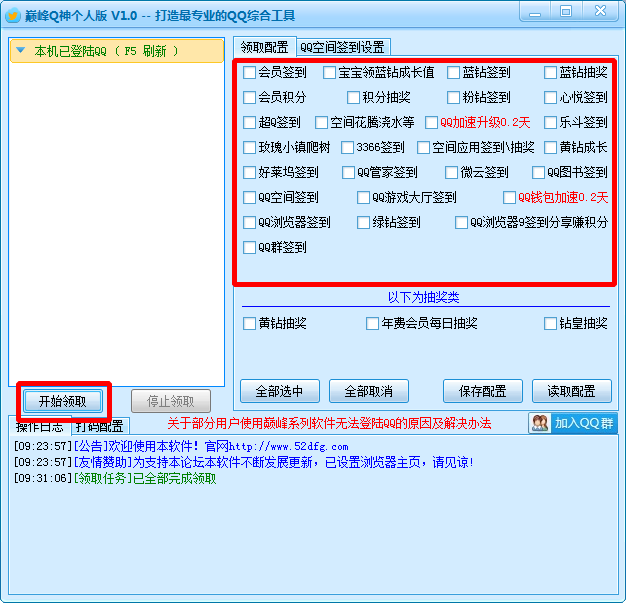Toggle the 会员积分 checkbox
Image resolution: width=626 pixels, height=603 pixels.
point(250,97)
